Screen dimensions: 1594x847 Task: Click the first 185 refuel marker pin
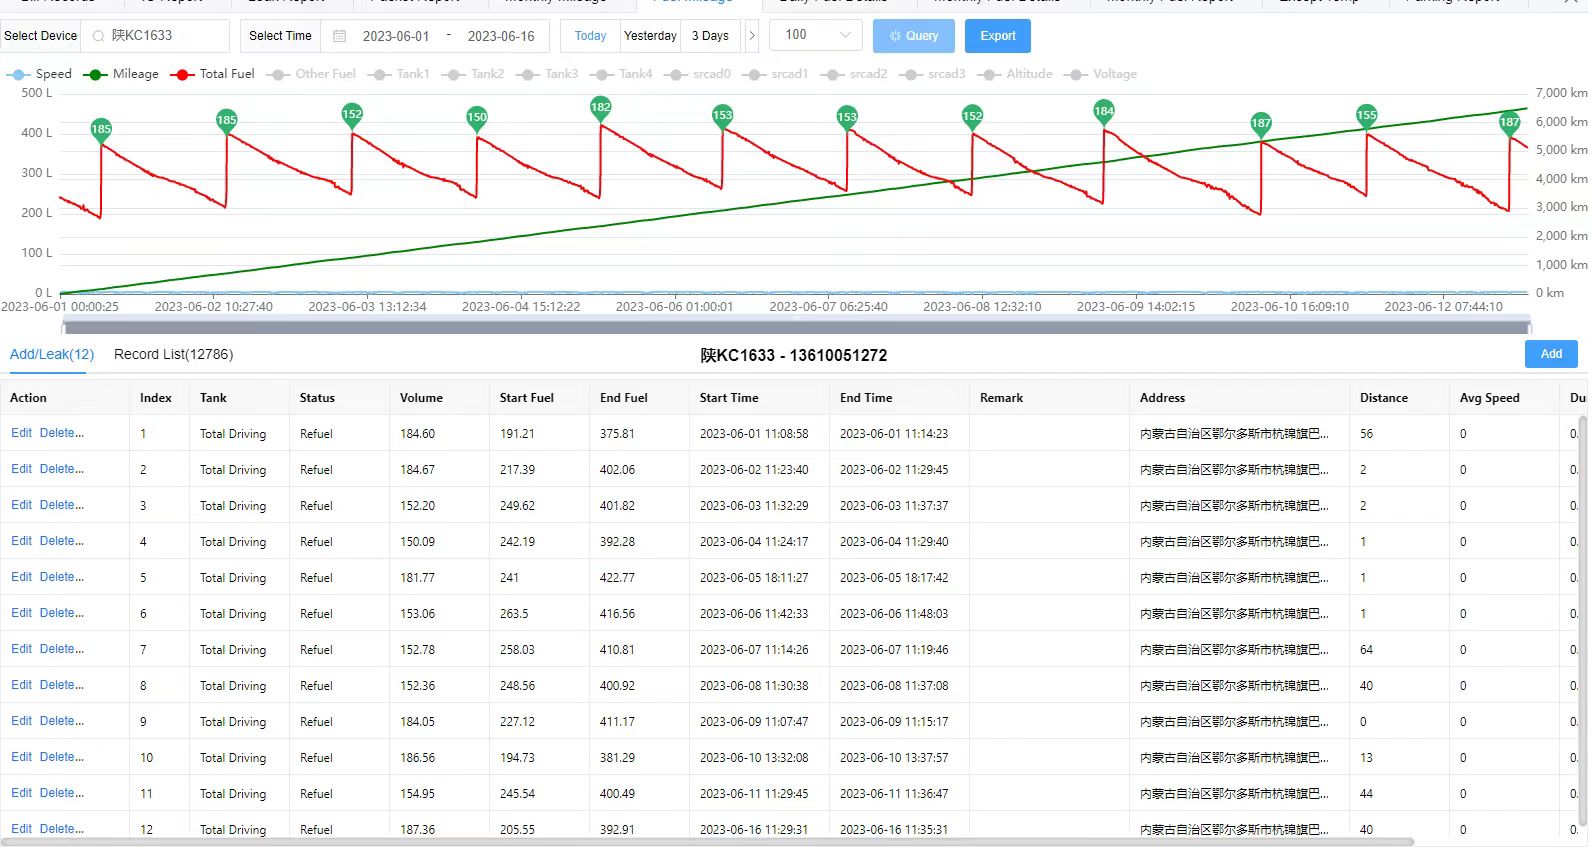tap(101, 129)
